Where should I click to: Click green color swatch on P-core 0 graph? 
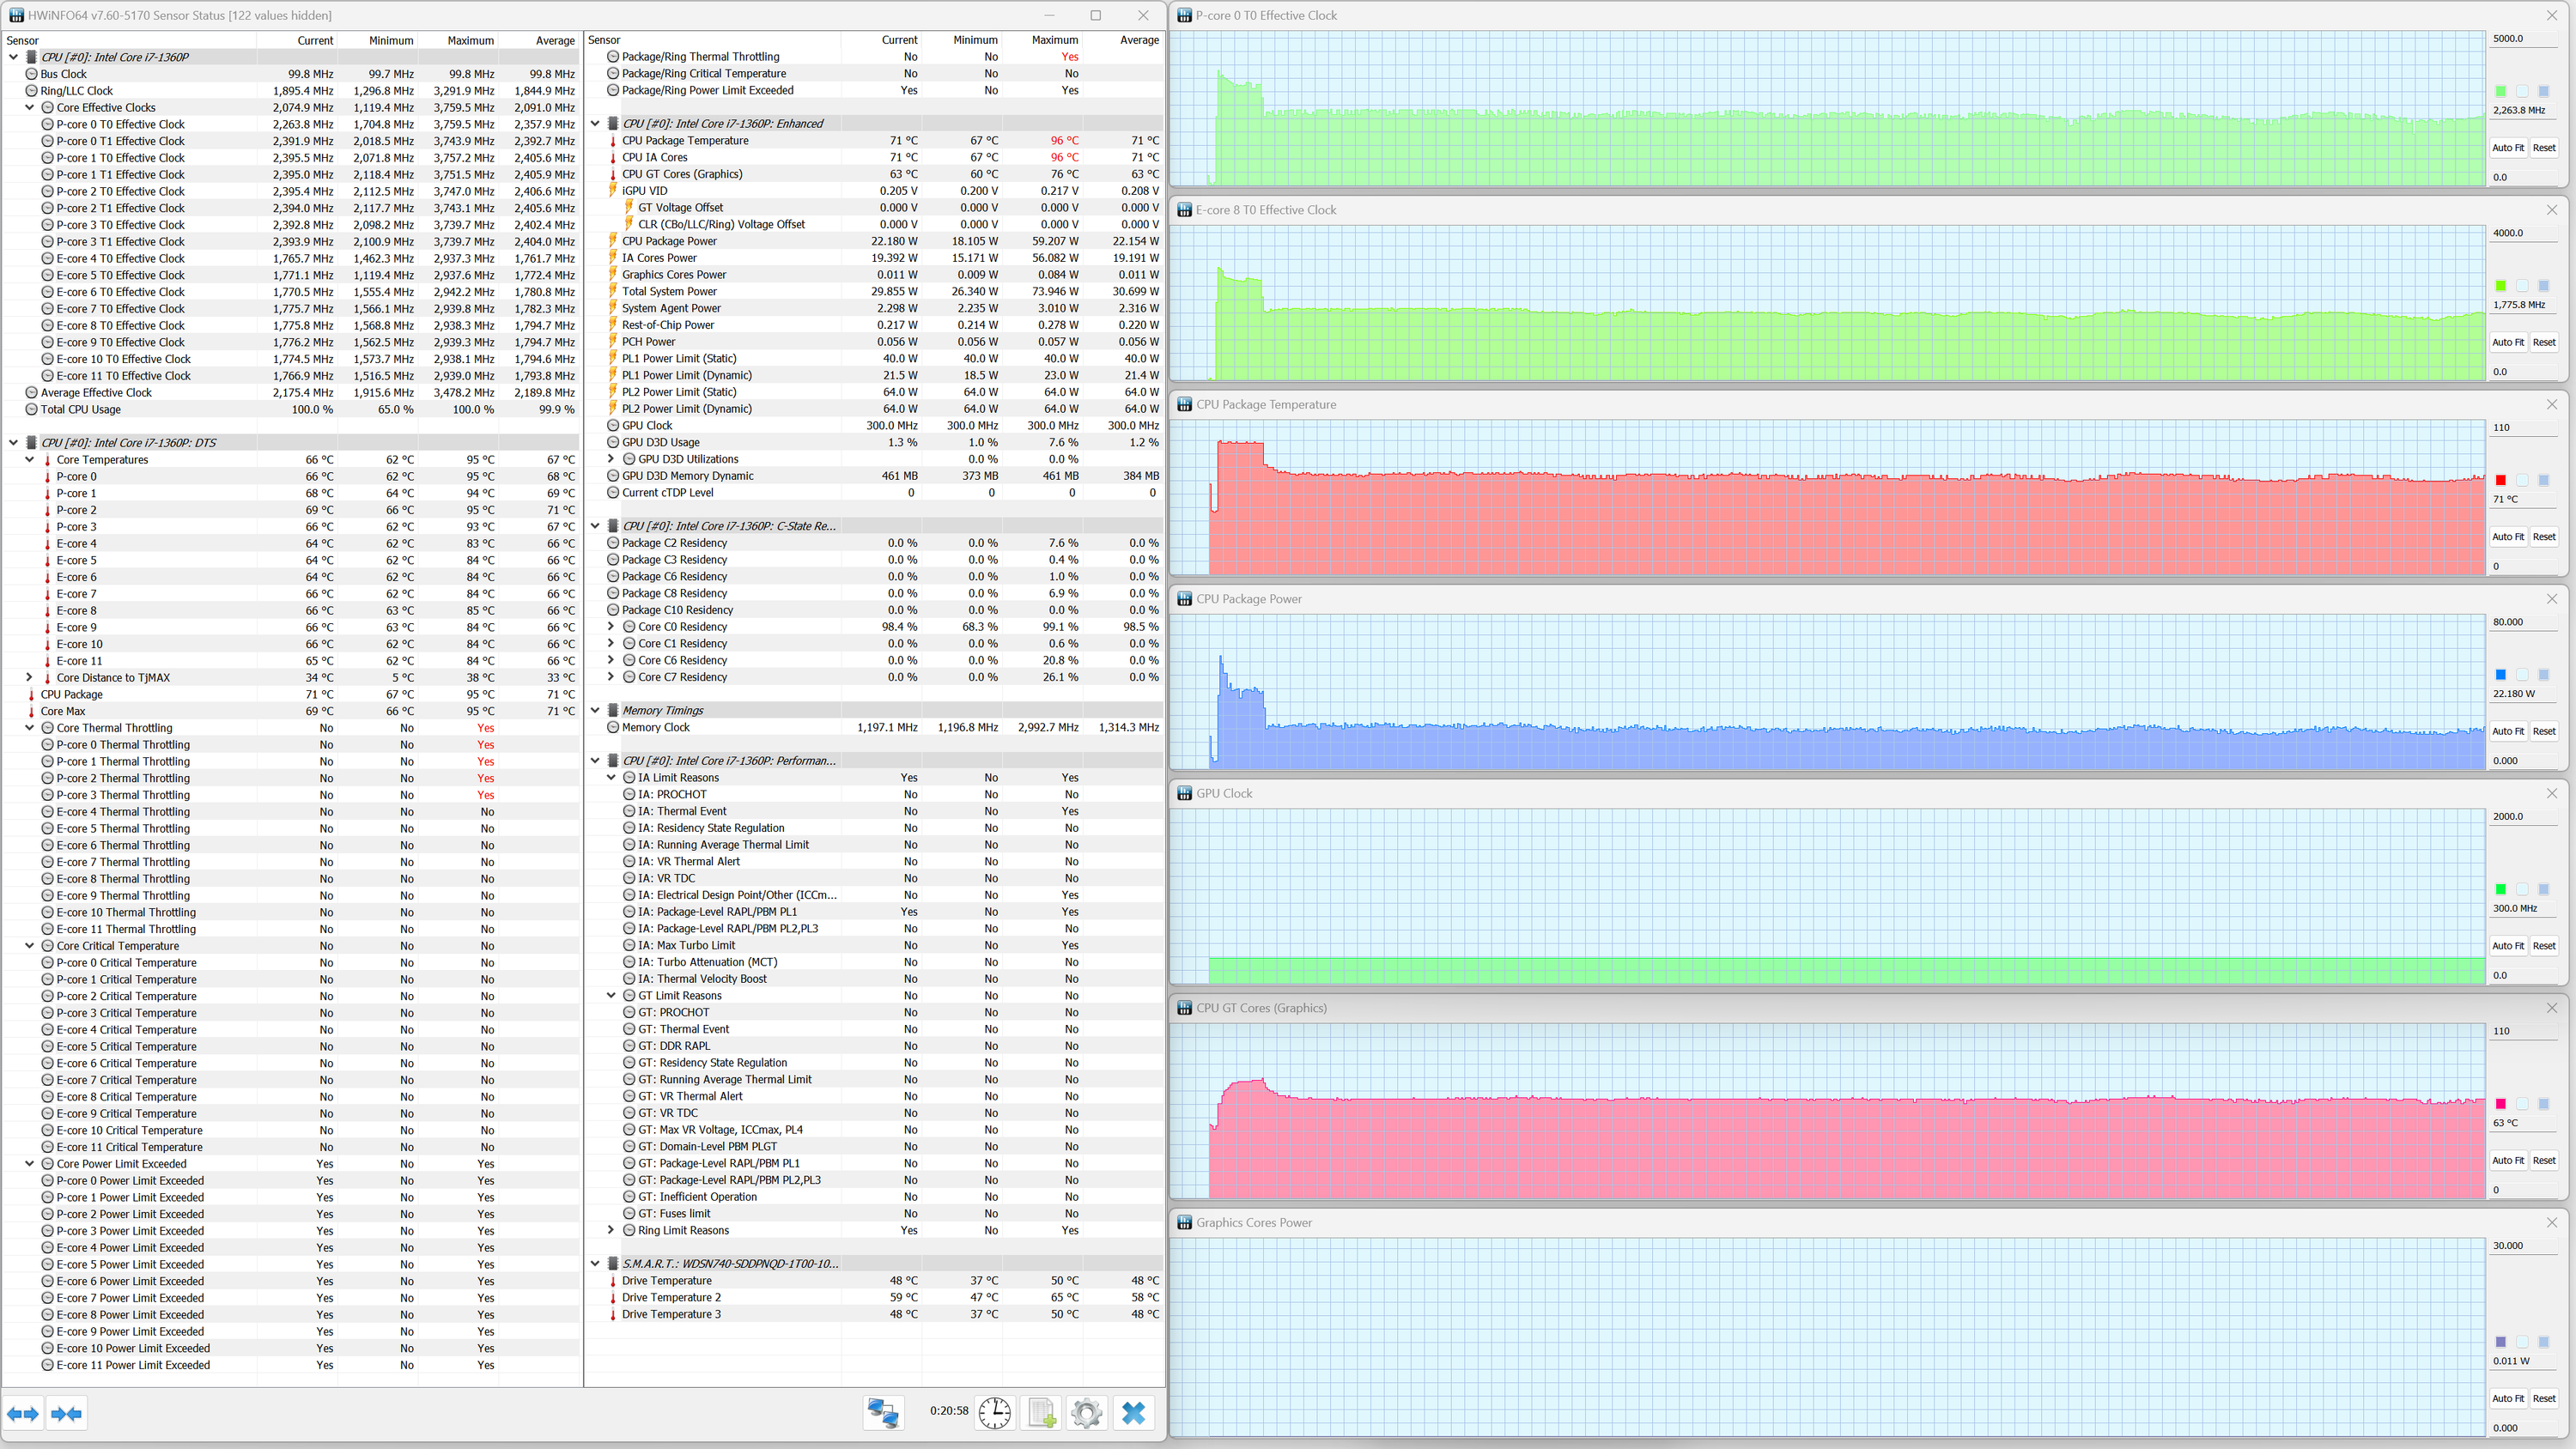tap(2500, 91)
